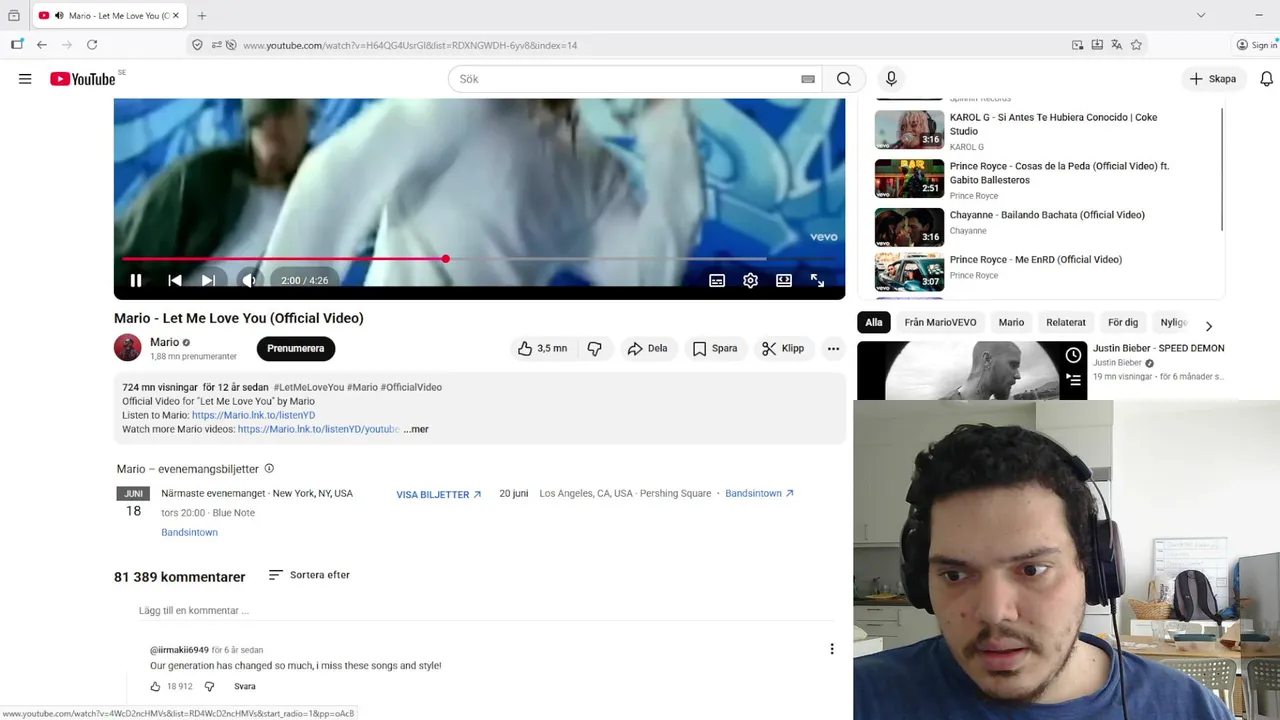The width and height of the screenshot is (1280, 720).
Task: Expand description with ...mer
Action: [x=416, y=429]
